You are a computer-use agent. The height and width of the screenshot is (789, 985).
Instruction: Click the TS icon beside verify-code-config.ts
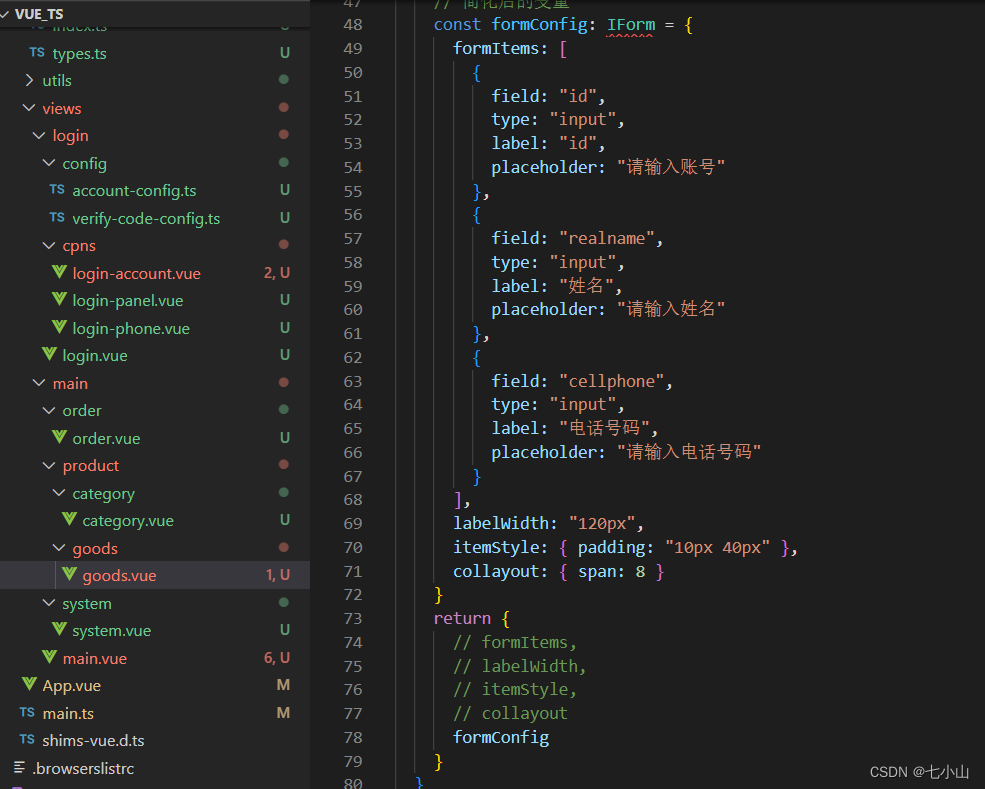click(x=57, y=218)
